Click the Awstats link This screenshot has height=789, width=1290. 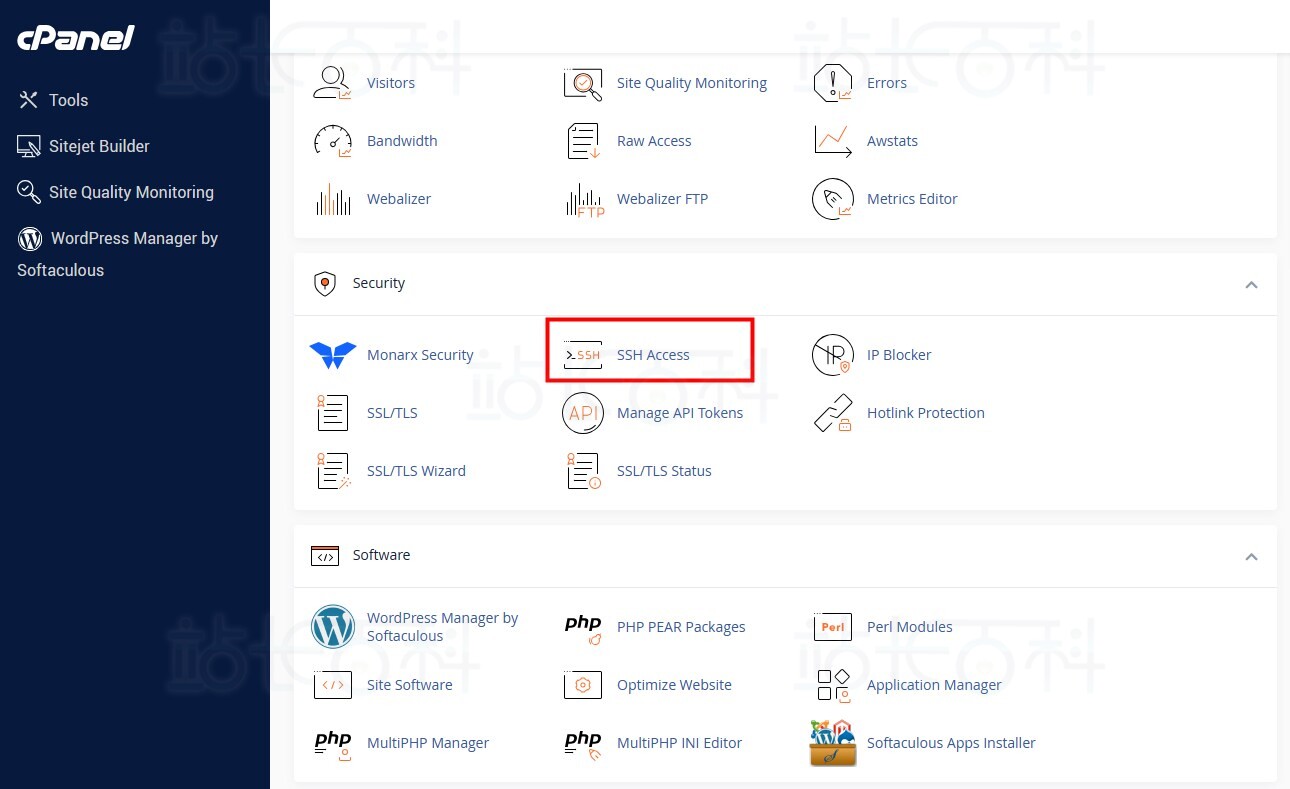892,141
